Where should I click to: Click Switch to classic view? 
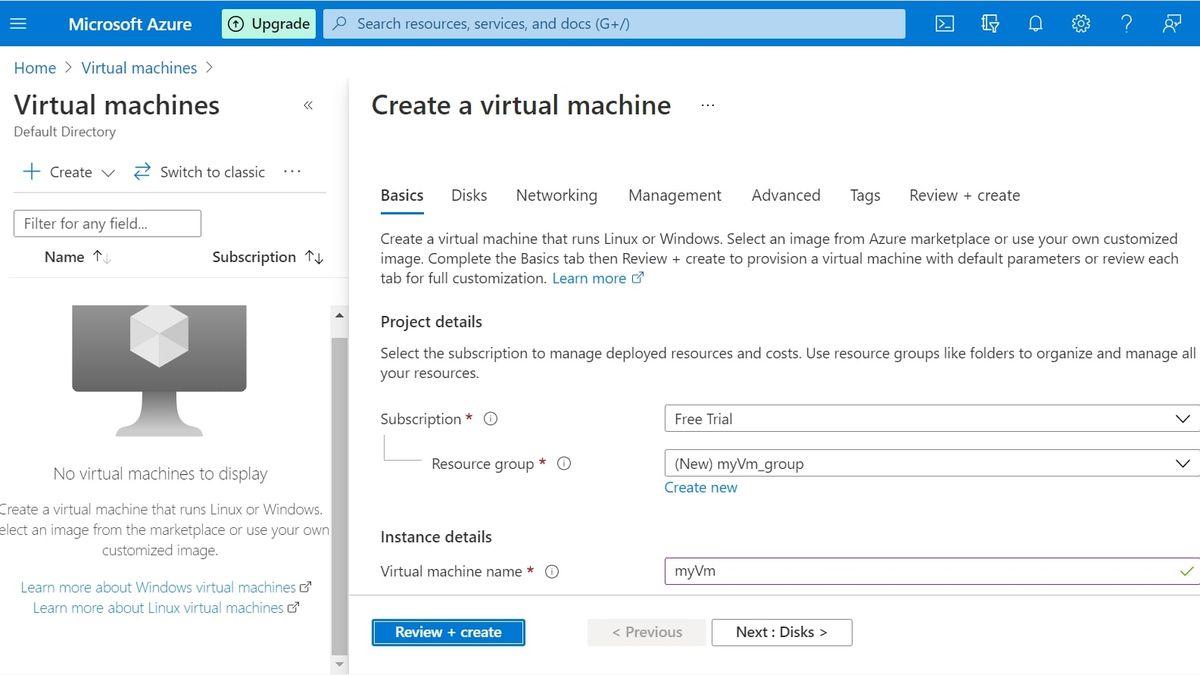pos(211,171)
